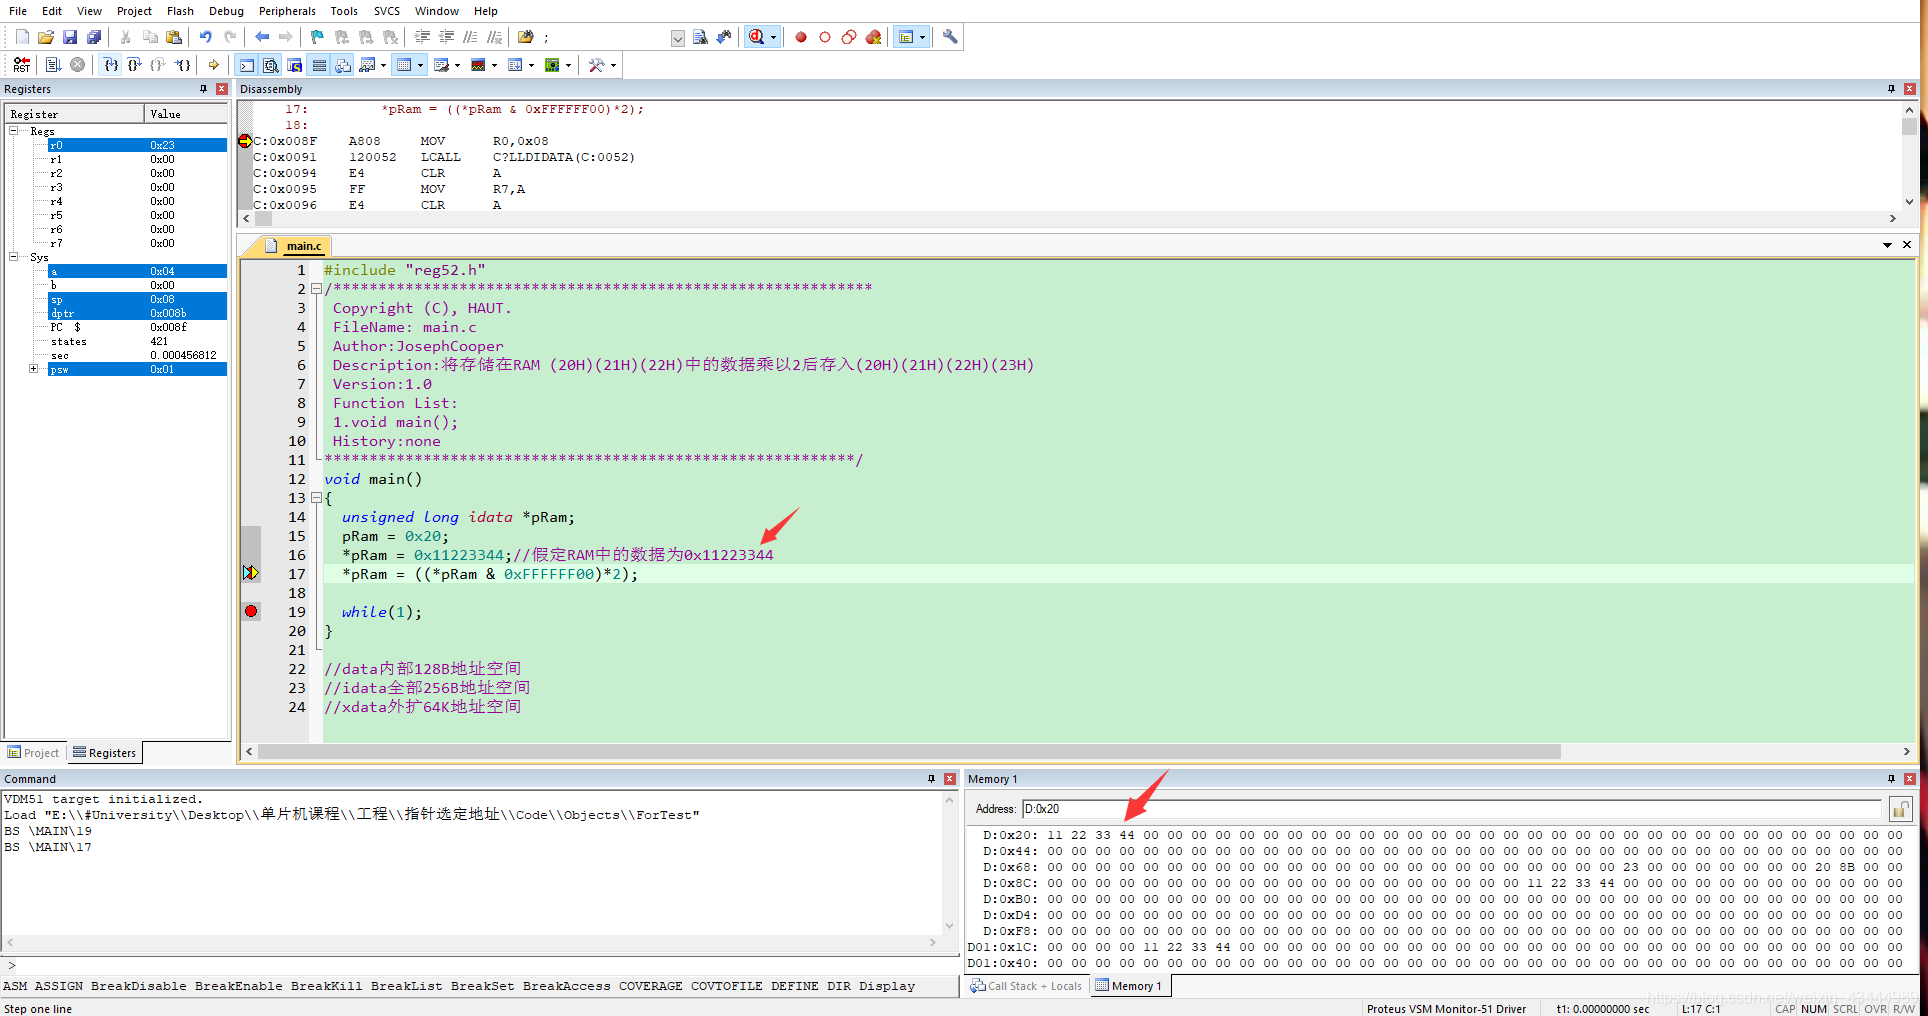This screenshot has height=1016, width=1928.
Task: Collapse code block at line 13
Action: [316, 497]
